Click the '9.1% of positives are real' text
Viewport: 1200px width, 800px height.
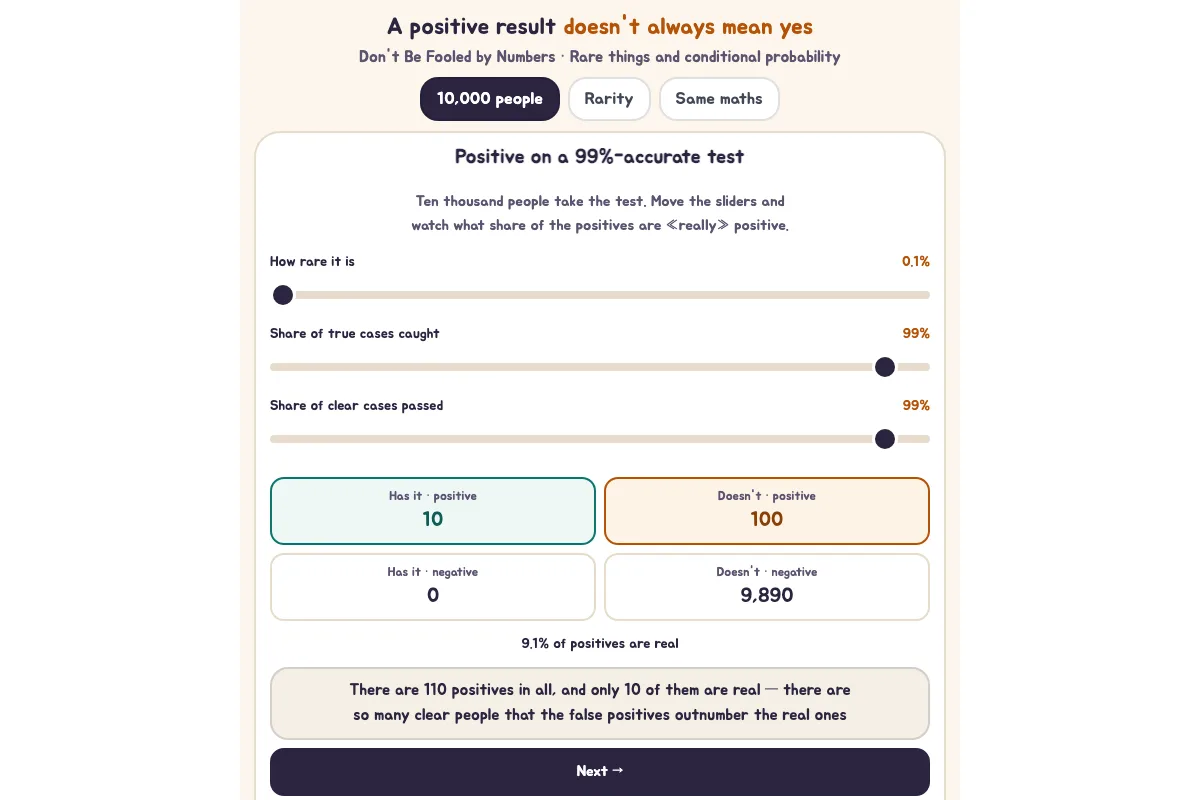coord(600,644)
